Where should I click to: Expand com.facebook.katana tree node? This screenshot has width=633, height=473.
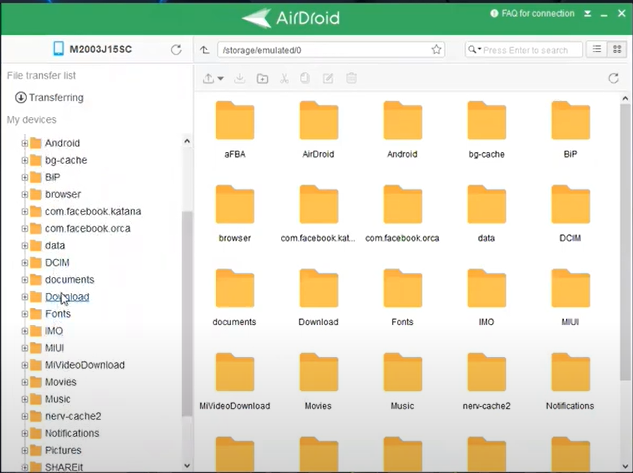(25, 211)
